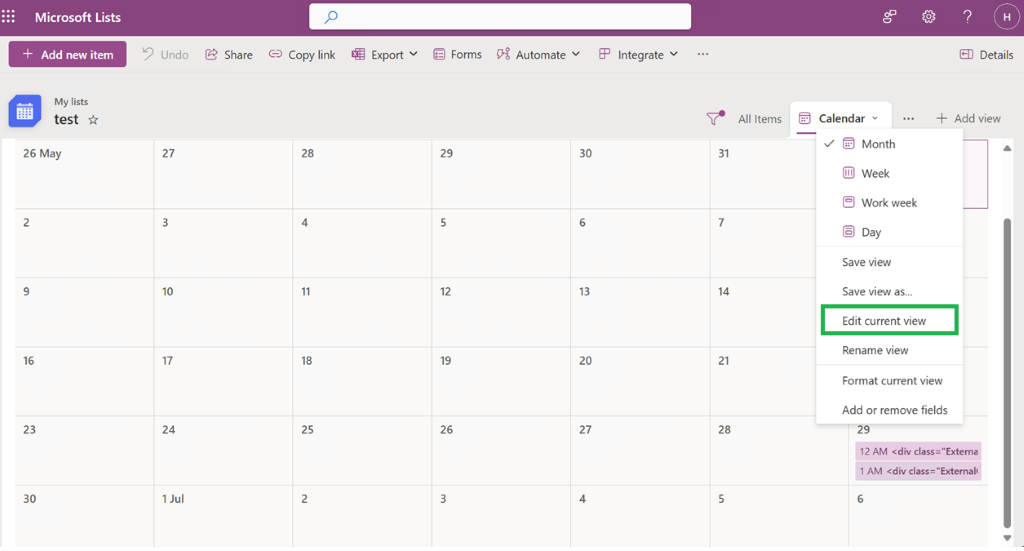Click the date cell labeled 14

762,312
